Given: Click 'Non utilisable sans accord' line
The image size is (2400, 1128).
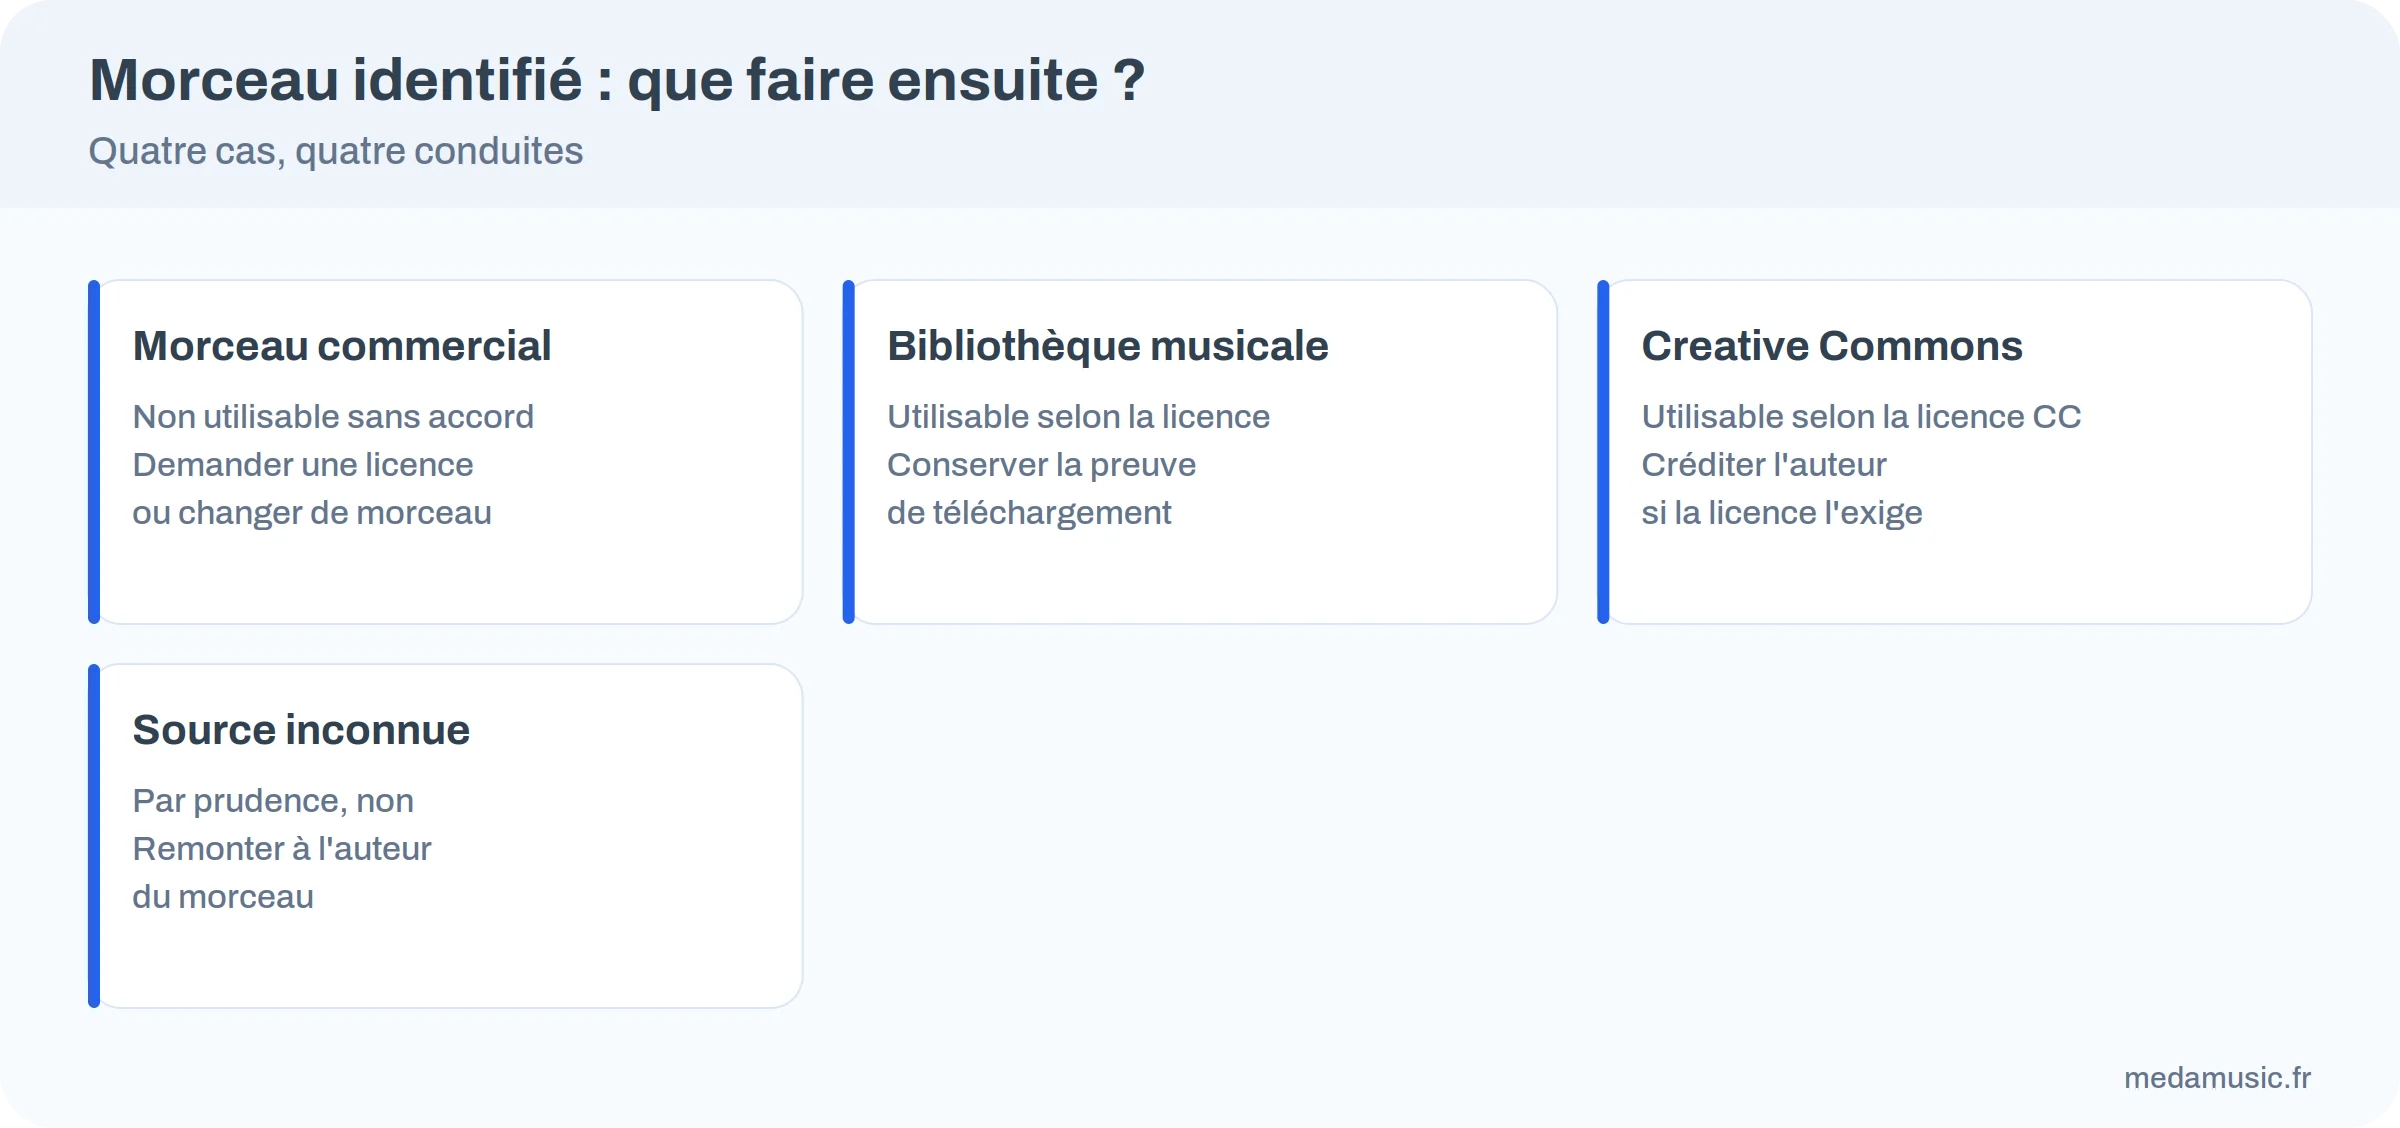Looking at the screenshot, I should (334, 416).
